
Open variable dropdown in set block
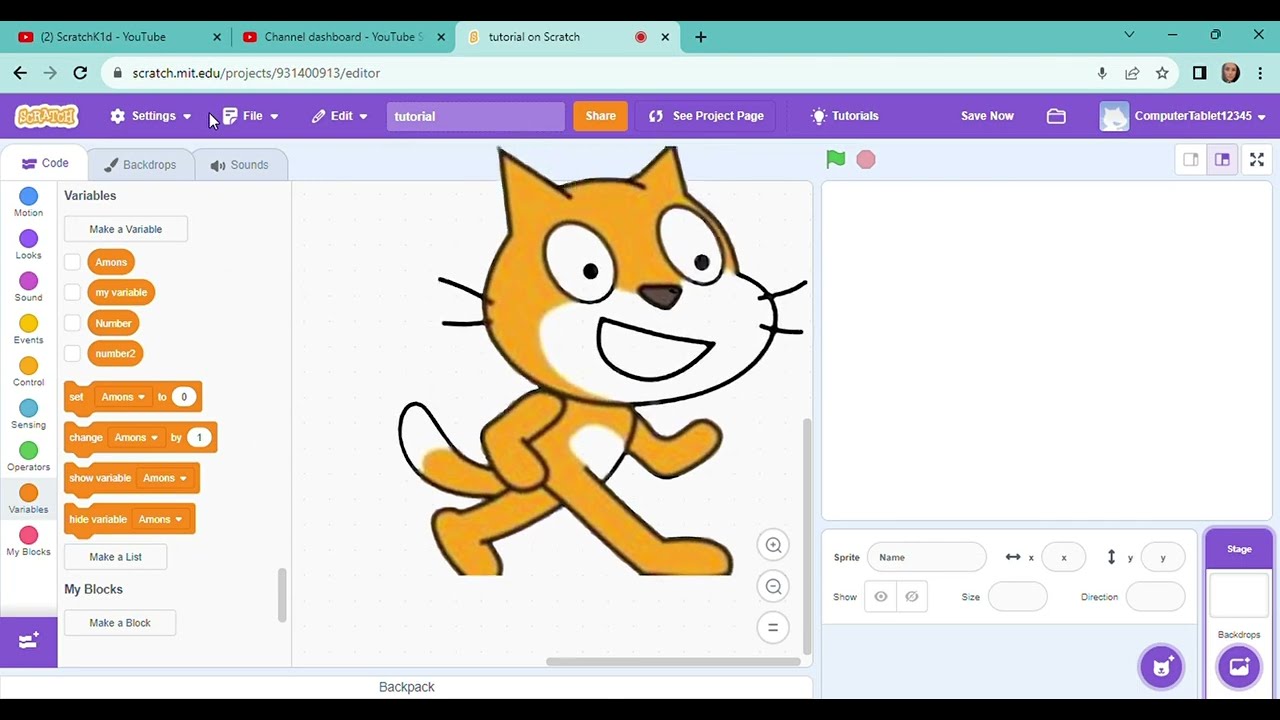123,397
